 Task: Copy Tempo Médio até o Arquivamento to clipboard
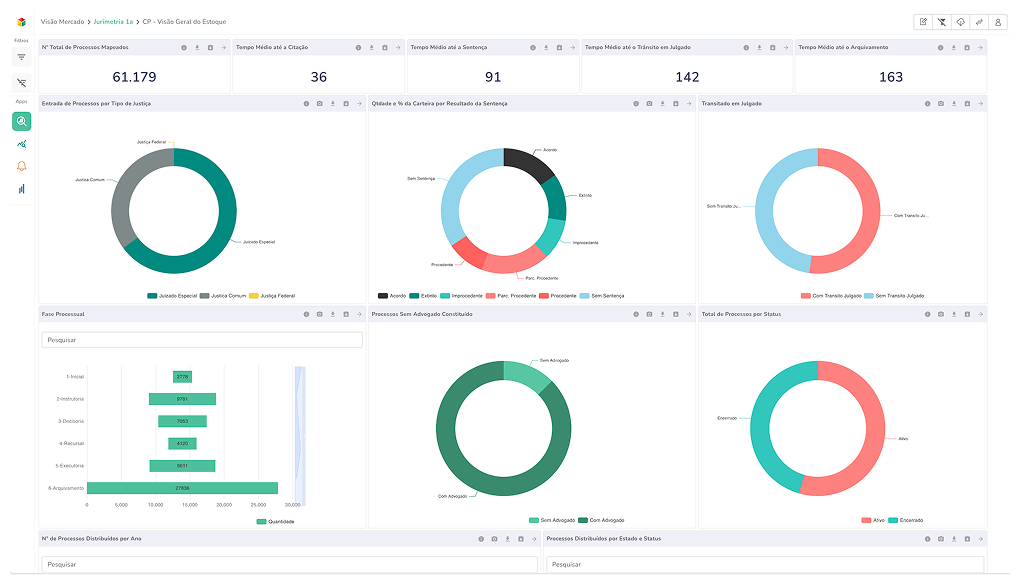(967, 48)
